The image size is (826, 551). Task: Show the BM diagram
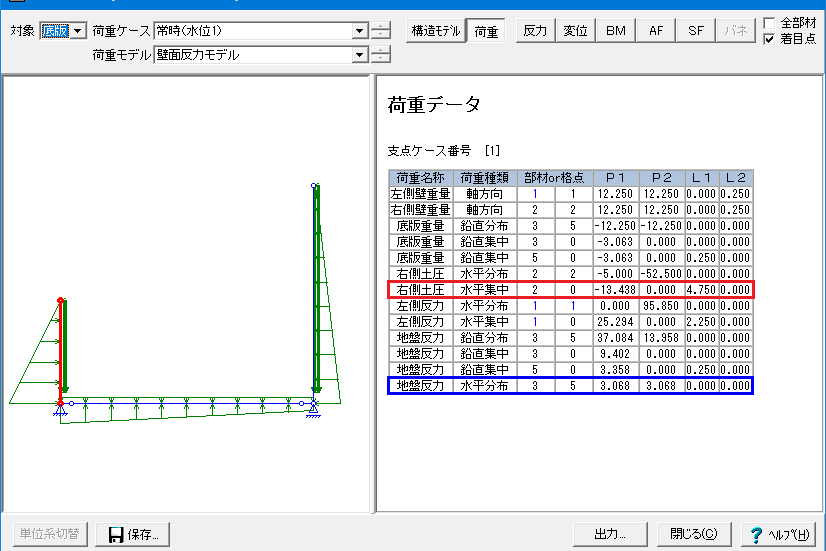point(615,31)
